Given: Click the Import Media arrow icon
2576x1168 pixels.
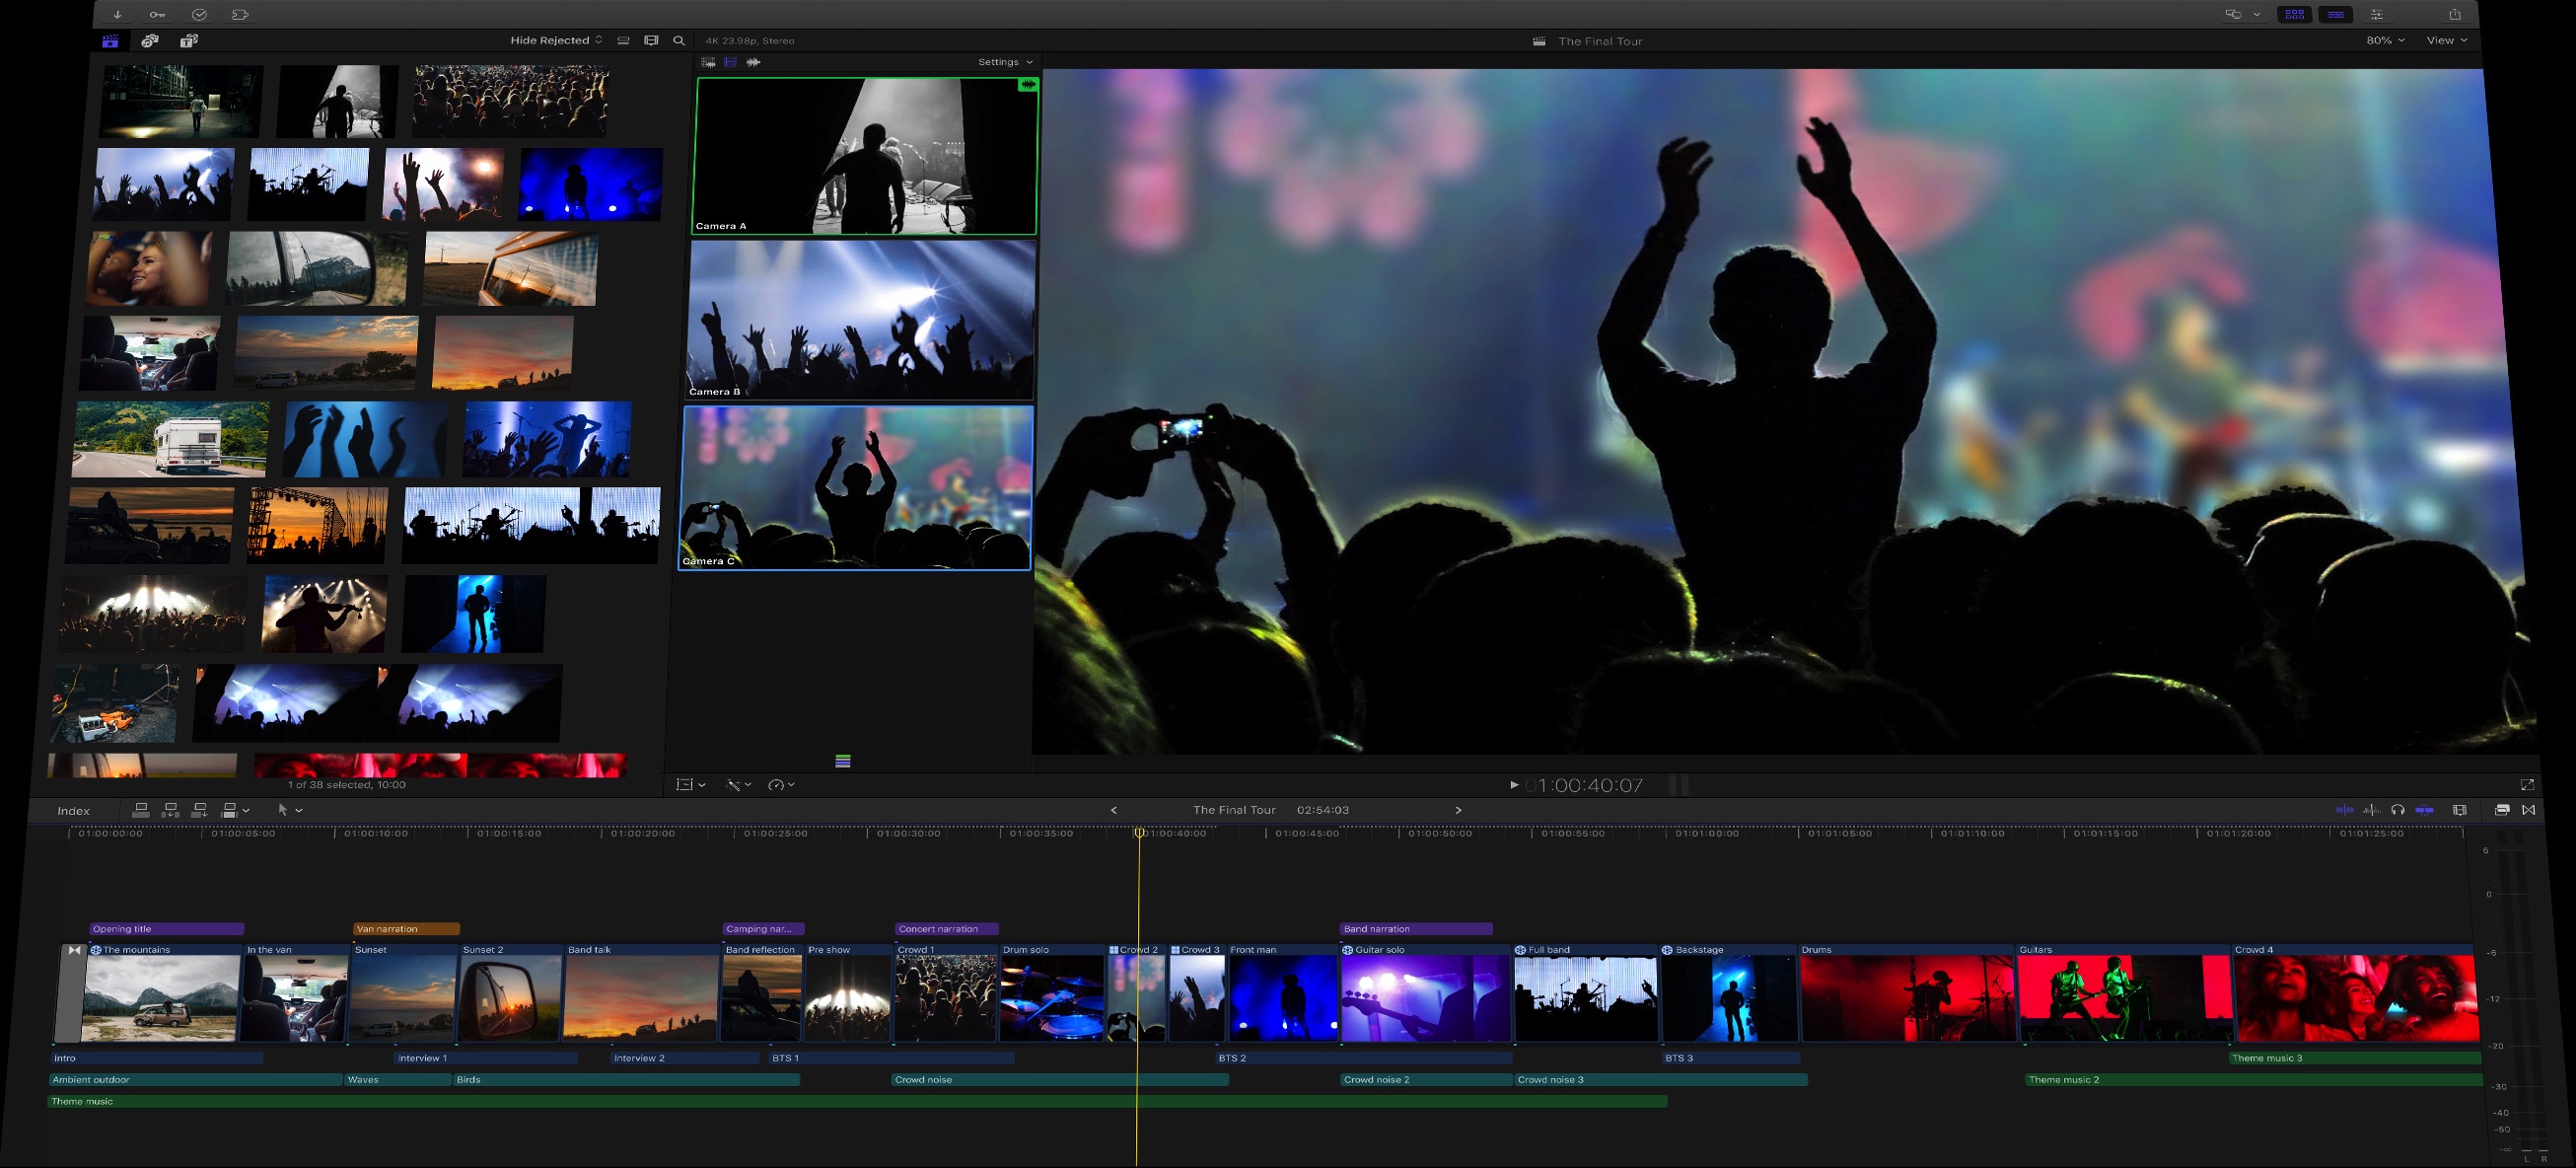Looking at the screenshot, I should 117,15.
